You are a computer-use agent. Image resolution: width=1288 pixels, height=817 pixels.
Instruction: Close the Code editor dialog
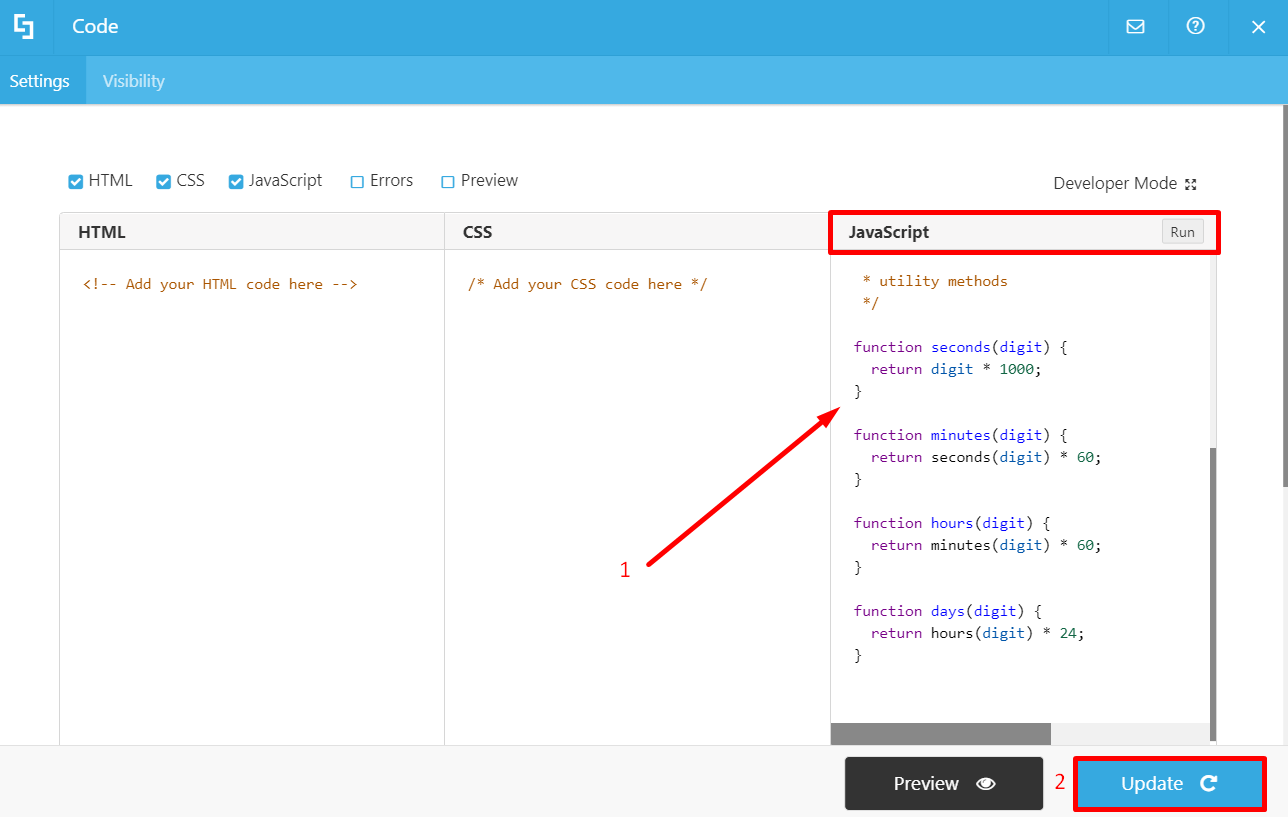pyautogui.click(x=1258, y=27)
